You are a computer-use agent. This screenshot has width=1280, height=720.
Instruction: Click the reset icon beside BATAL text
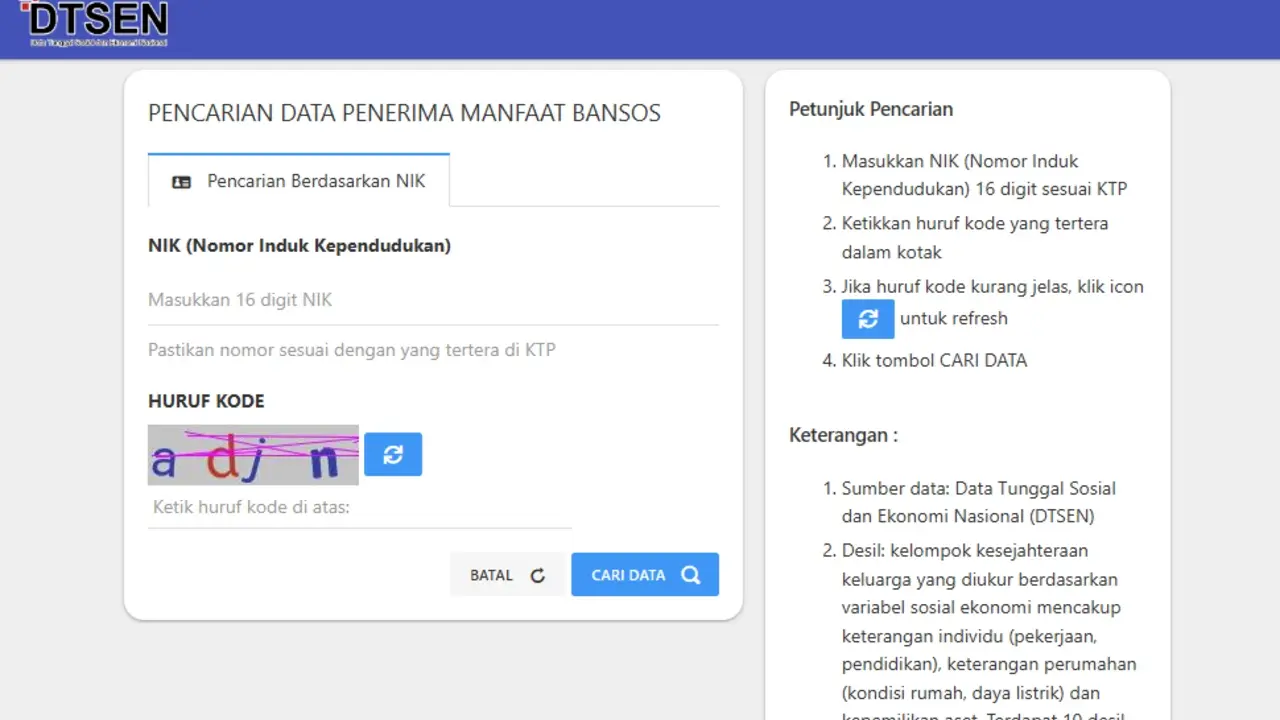click(x=538, y=575)
